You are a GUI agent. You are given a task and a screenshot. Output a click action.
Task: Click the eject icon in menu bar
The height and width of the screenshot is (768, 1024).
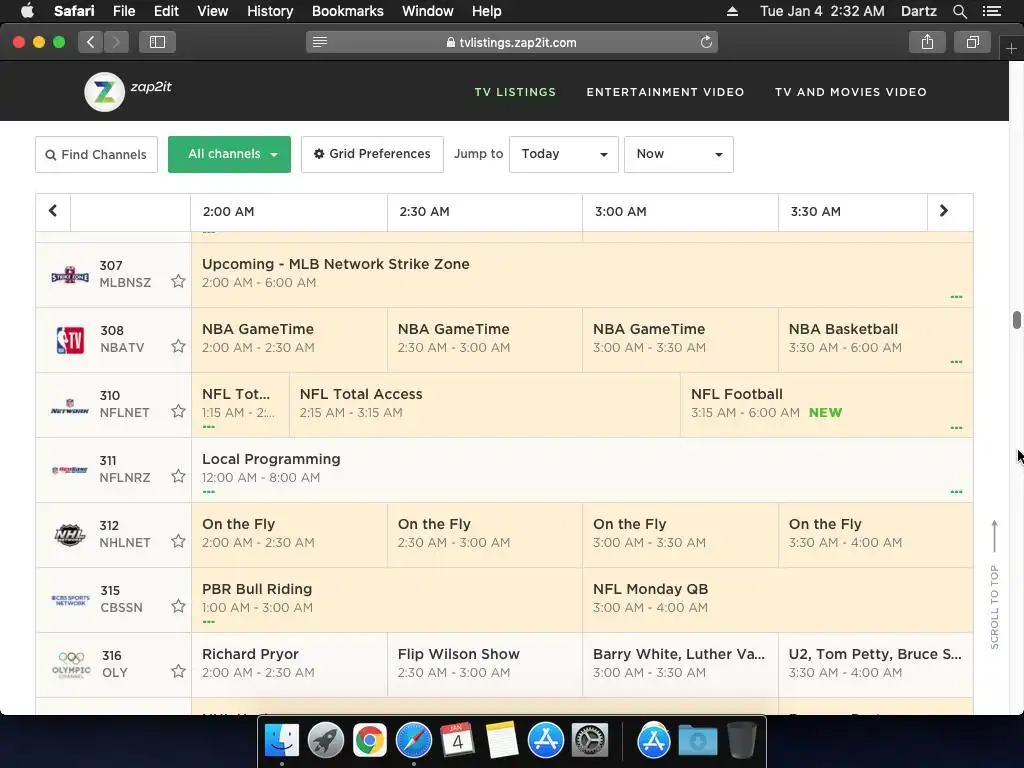point(732,11)
